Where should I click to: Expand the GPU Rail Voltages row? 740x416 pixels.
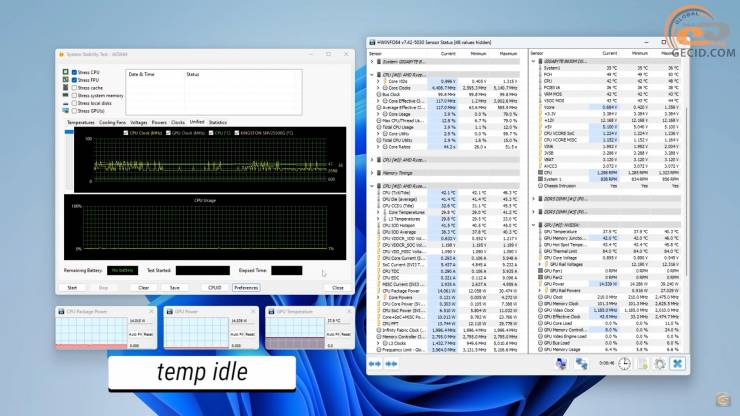[540, 264]
